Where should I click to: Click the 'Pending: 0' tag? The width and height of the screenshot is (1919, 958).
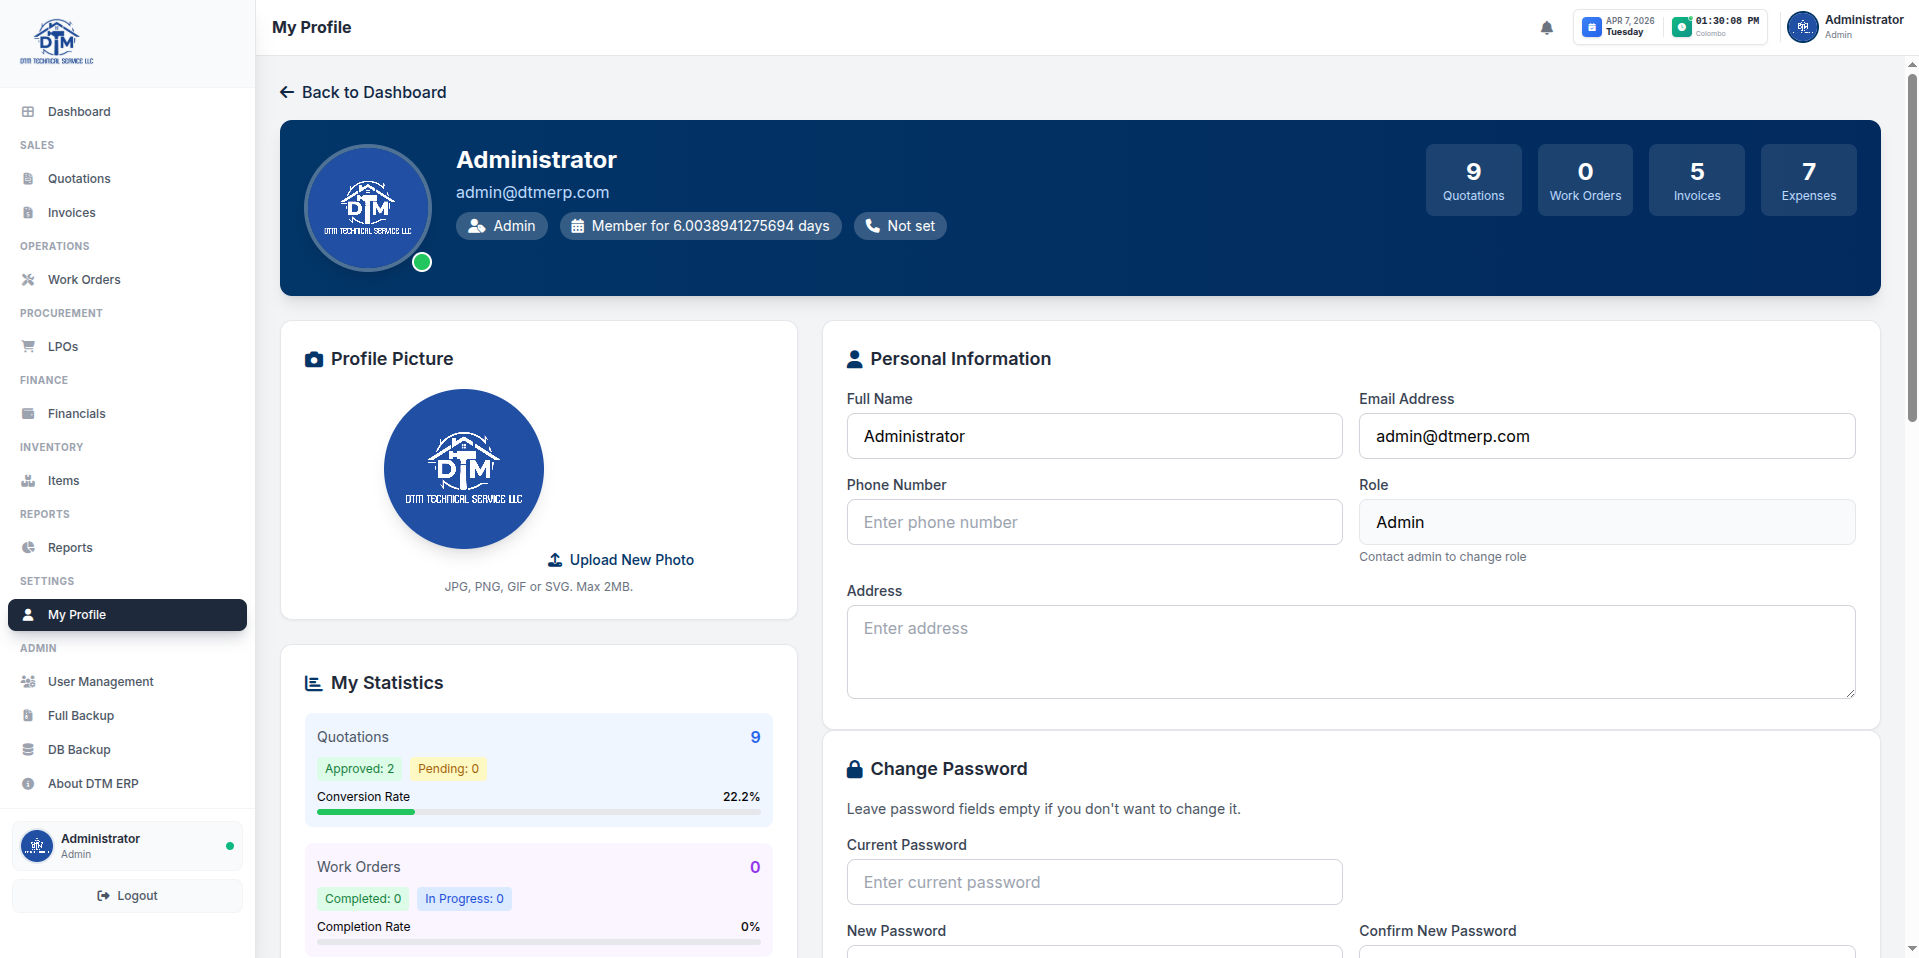448,769
